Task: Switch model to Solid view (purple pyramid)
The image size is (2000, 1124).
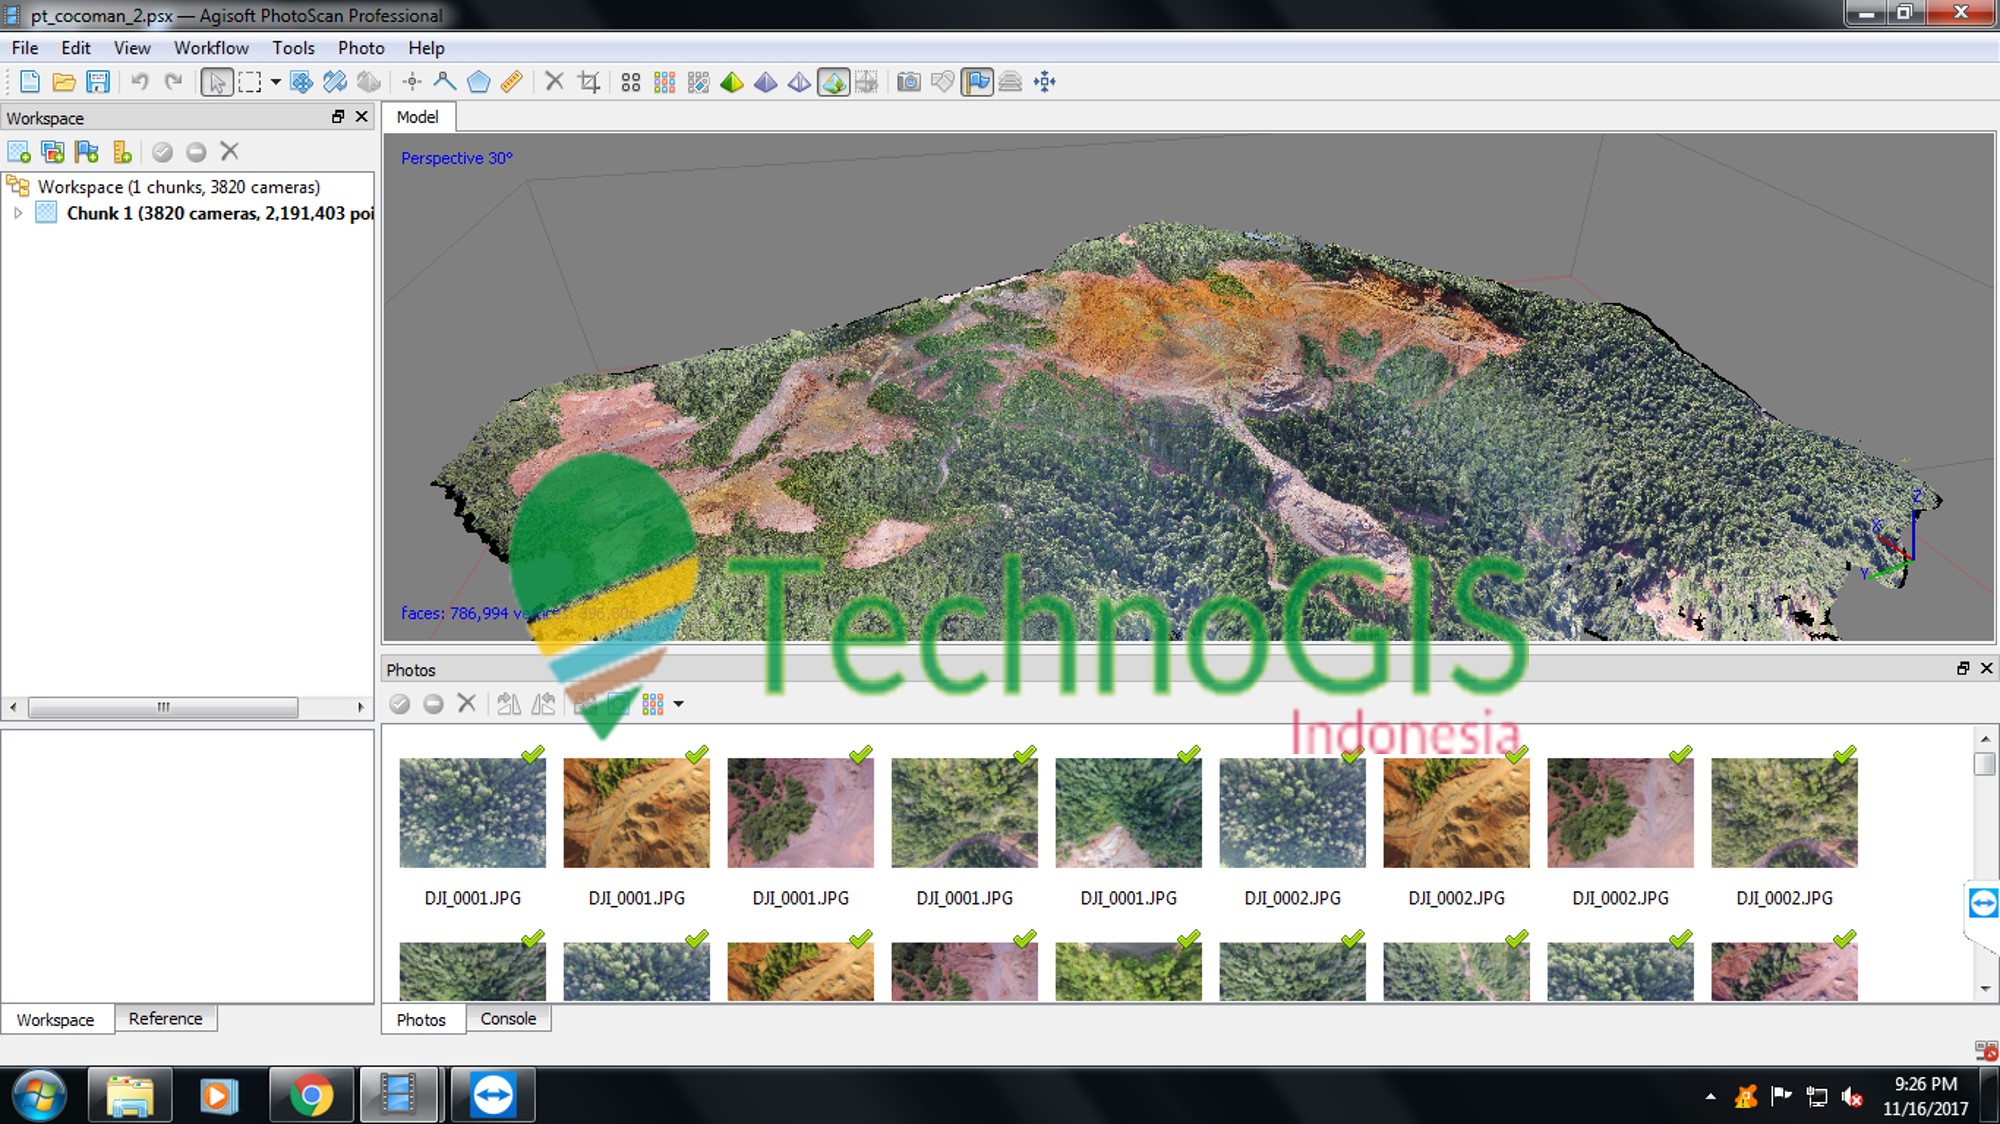Action: coord(766,82)
